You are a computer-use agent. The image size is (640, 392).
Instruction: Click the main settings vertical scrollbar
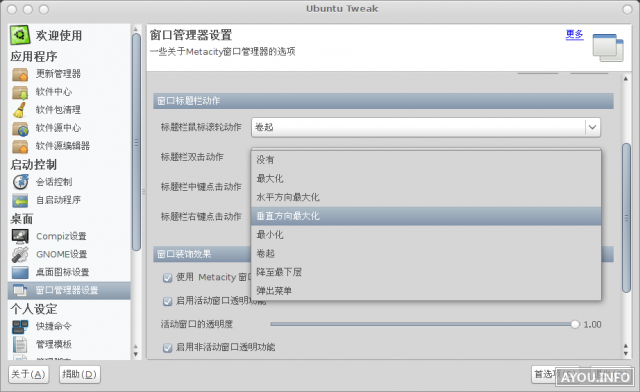[x=626, y=218]
